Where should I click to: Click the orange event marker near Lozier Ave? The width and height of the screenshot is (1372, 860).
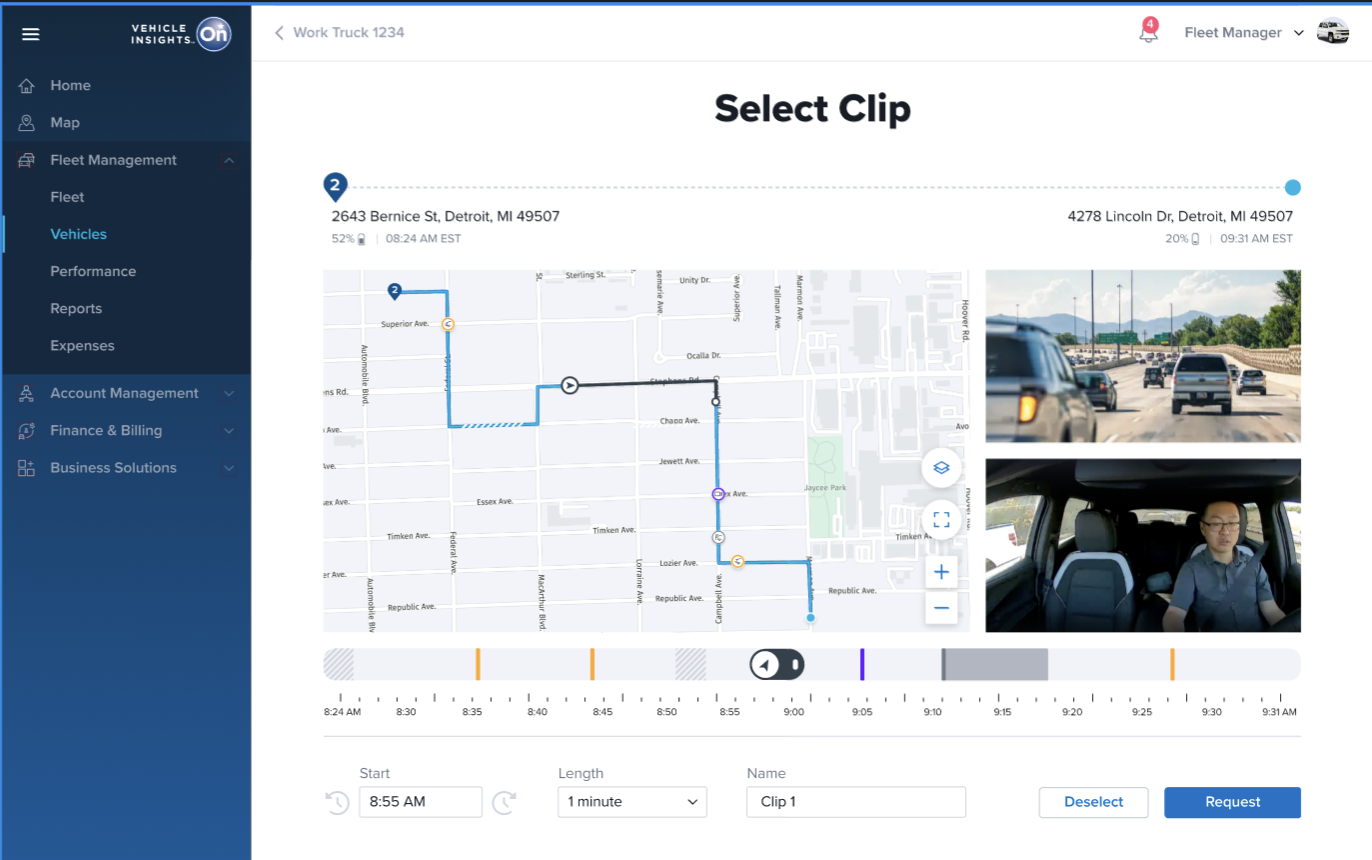click(738, 561)
